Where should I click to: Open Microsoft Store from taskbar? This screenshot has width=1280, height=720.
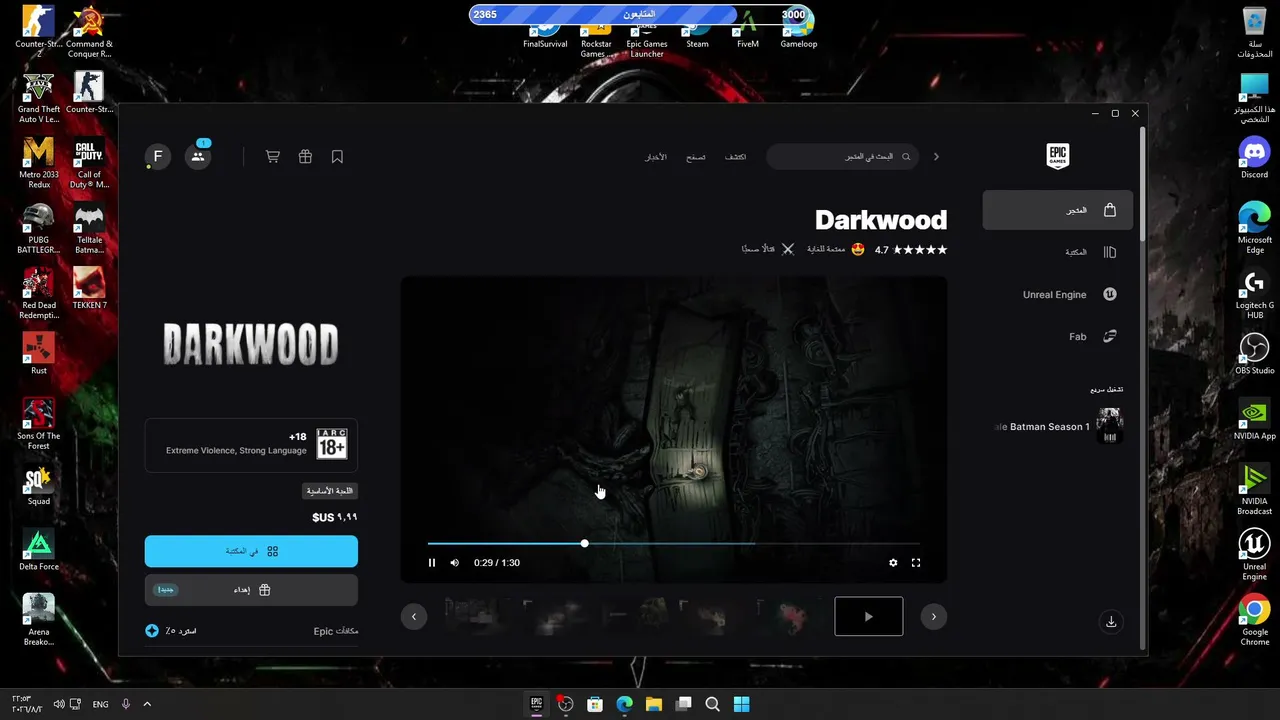click(x=595, y=704)
